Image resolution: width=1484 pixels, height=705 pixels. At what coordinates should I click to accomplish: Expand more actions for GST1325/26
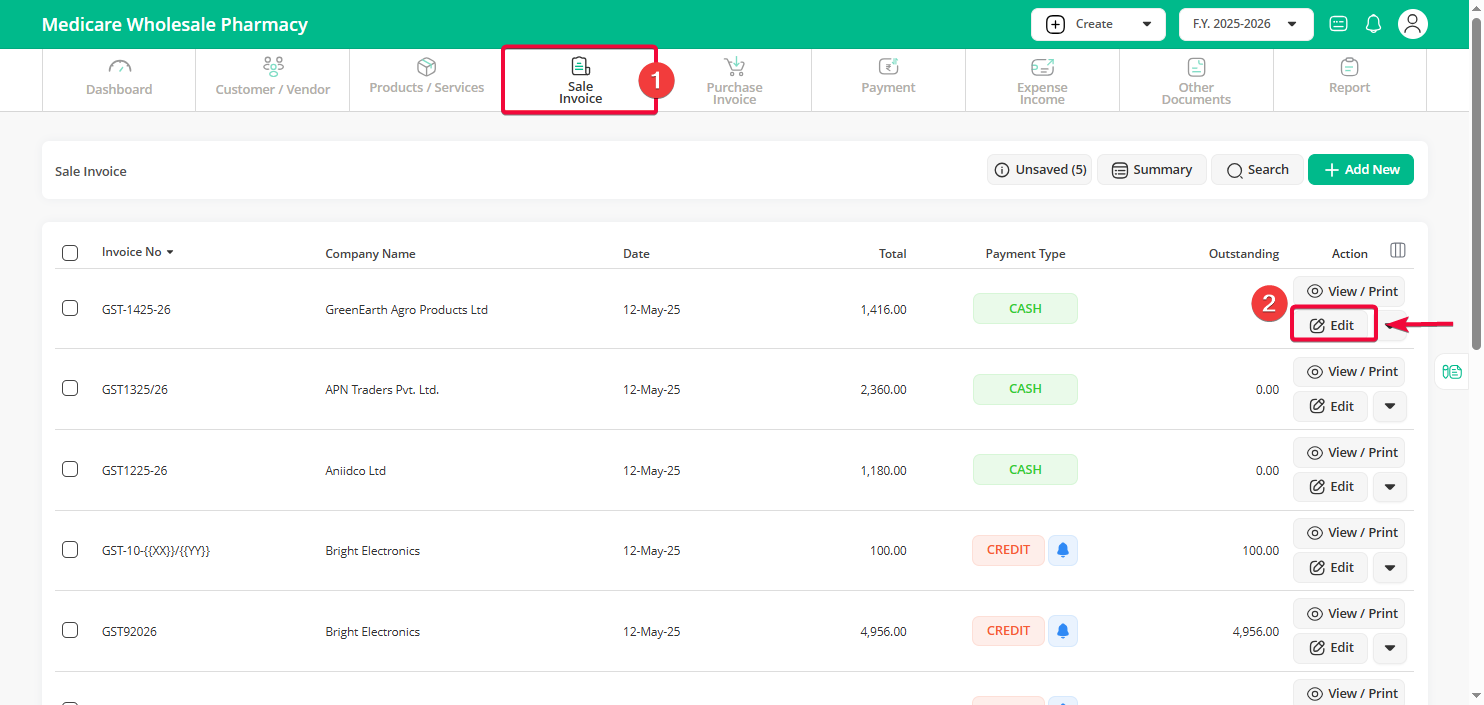(x=1389, y=406)
